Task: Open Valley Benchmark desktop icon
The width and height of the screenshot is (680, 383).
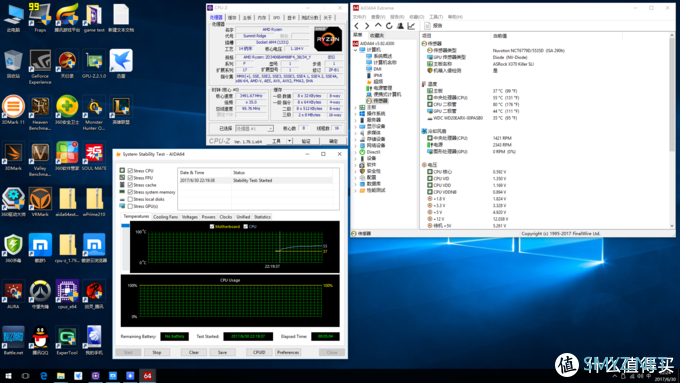Action: [40, 159]
